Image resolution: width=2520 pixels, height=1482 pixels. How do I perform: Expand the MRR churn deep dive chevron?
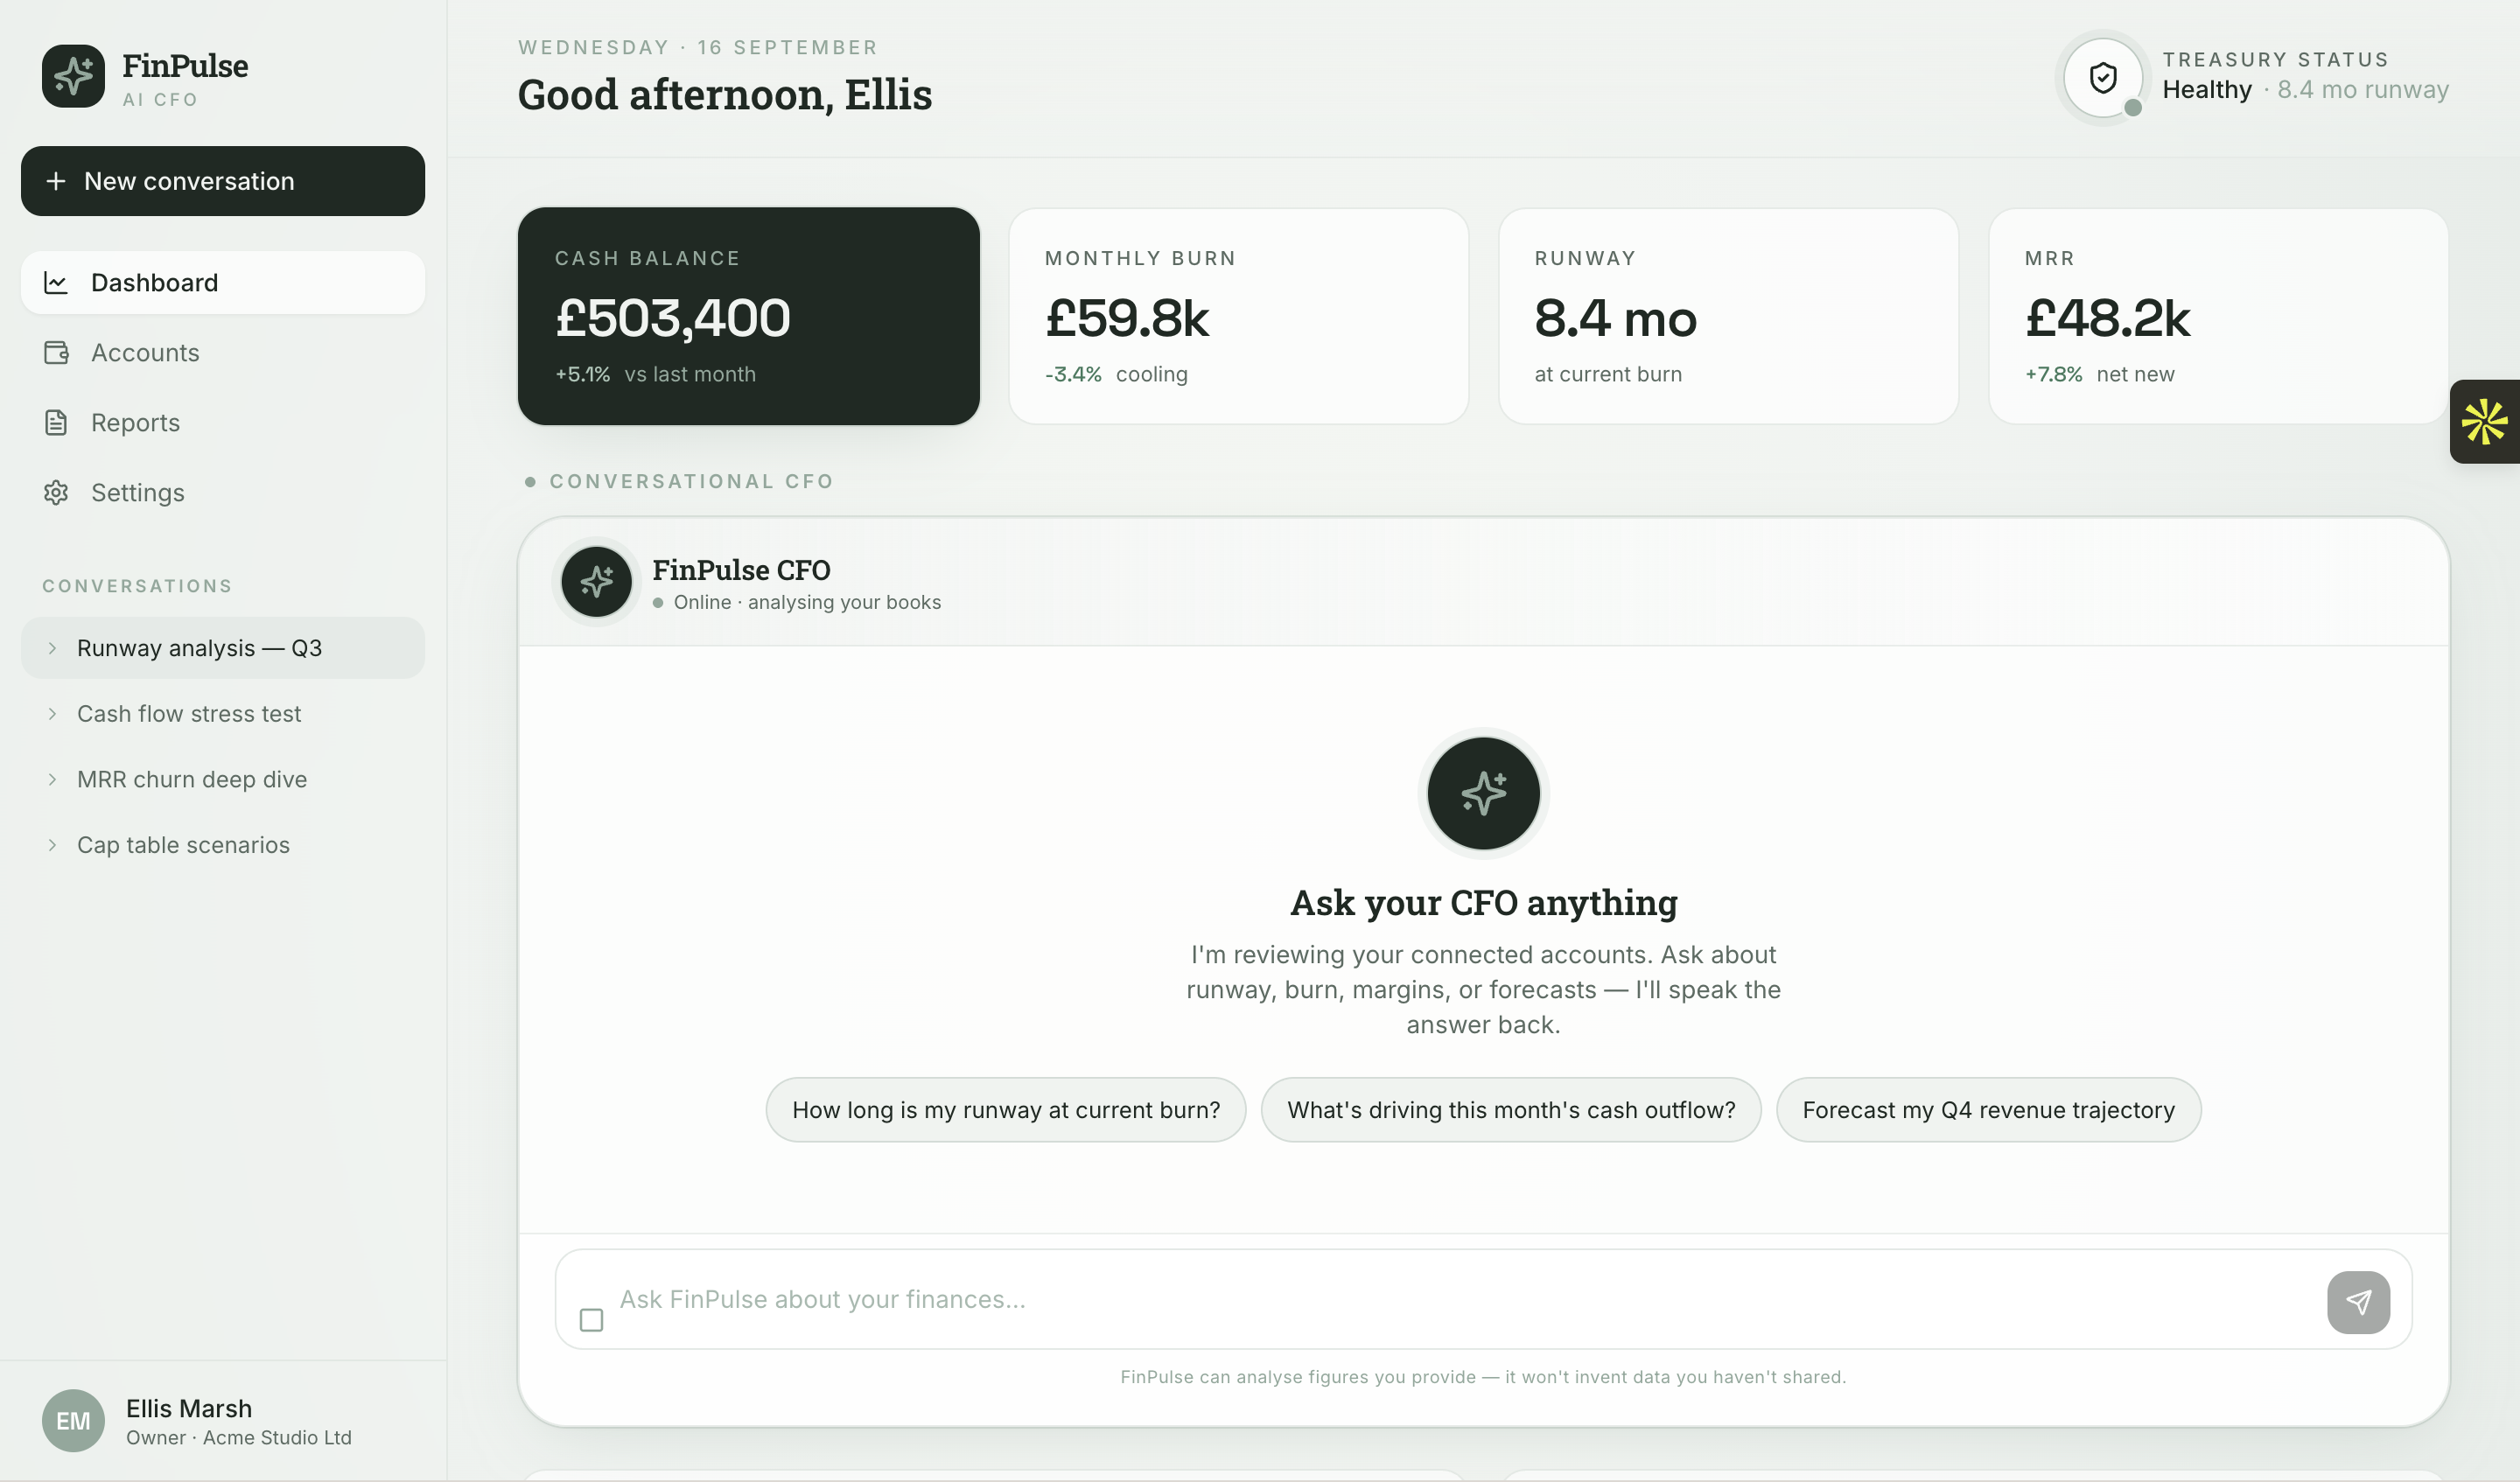pyautogui.click(x=52, y=779)
